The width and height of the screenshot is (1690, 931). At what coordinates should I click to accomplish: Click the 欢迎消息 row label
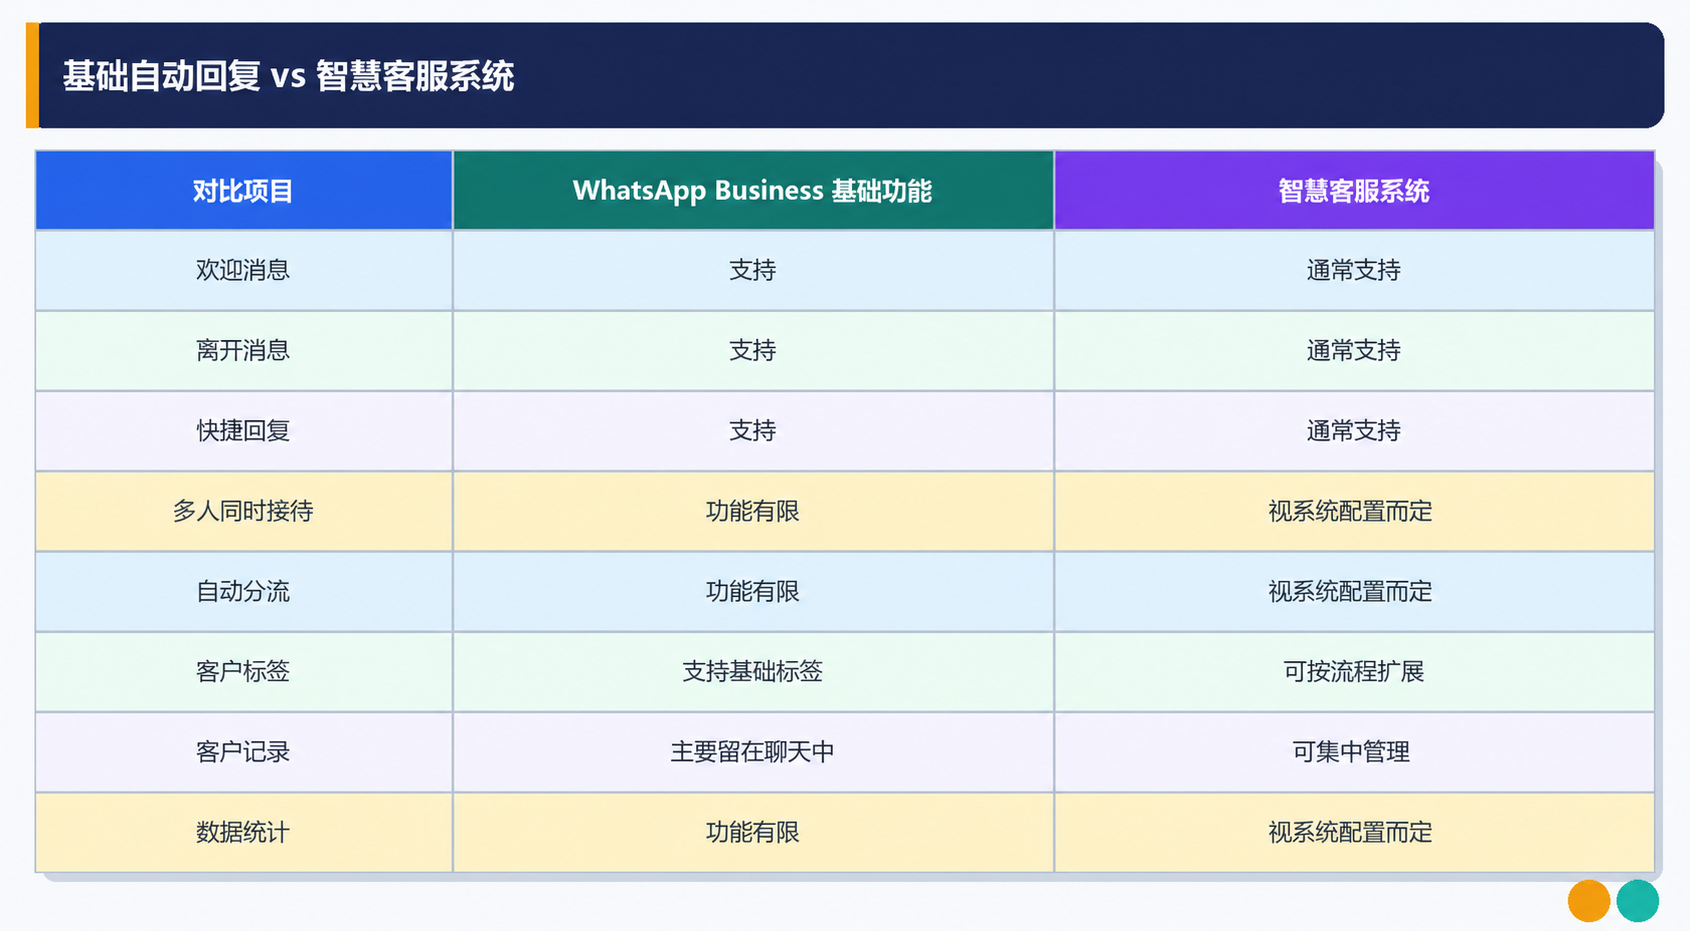[243, 270]
